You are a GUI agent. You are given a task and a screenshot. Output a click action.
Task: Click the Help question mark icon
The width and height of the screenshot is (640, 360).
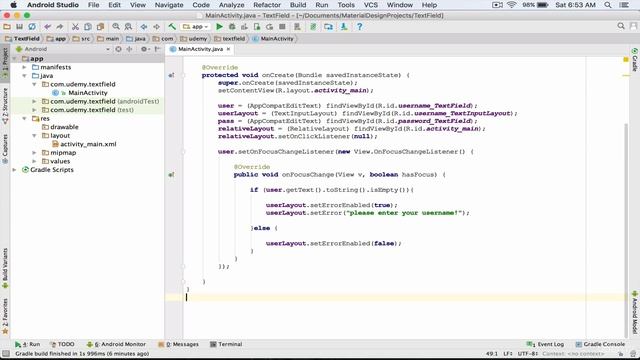[360, 27]
